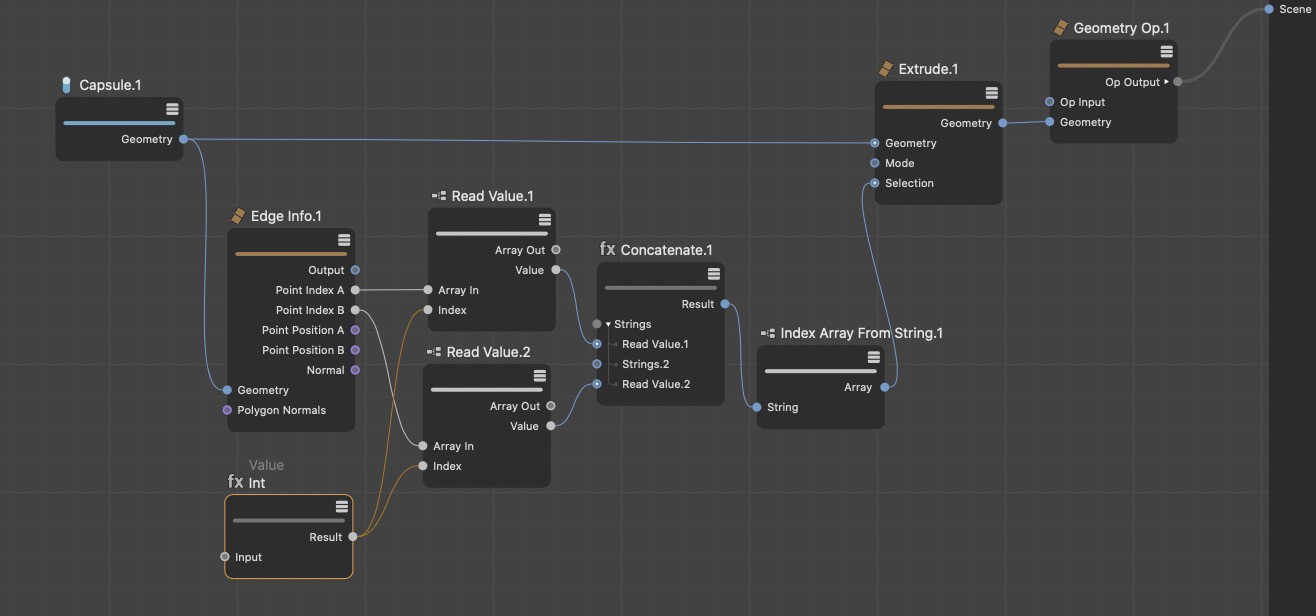Click the Geometry Op.1 color bar
This screenshot has height=616, width=1316.
(x=1113, y=66)
